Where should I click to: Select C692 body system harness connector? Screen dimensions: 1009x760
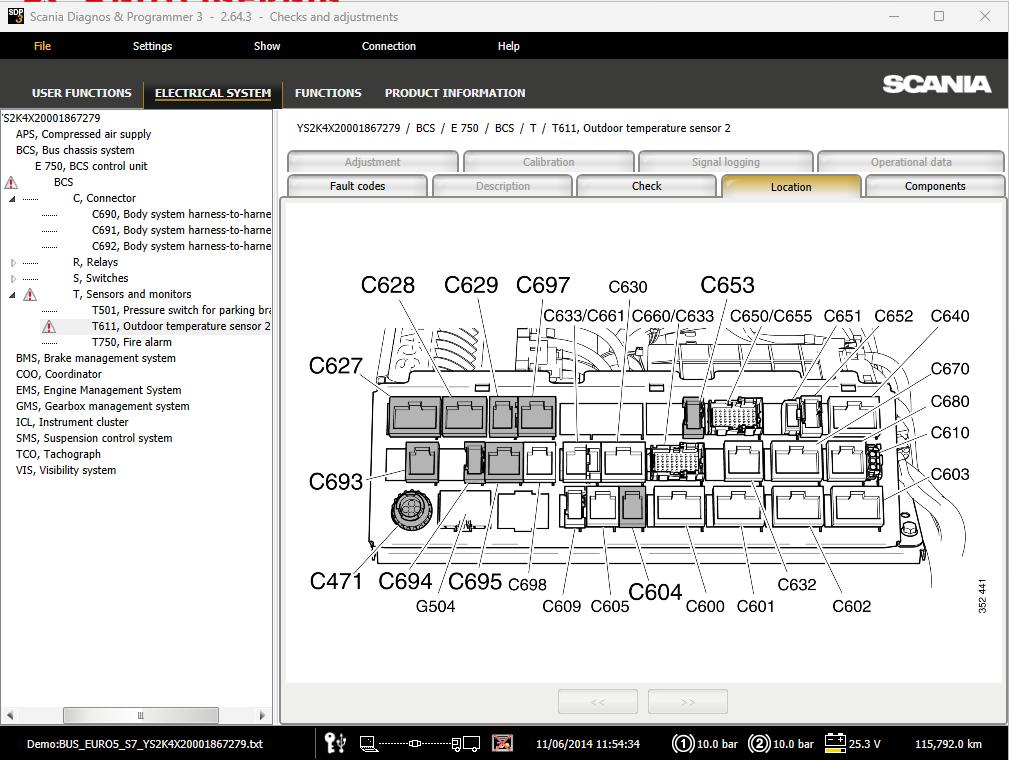click(x=181, y=246)
